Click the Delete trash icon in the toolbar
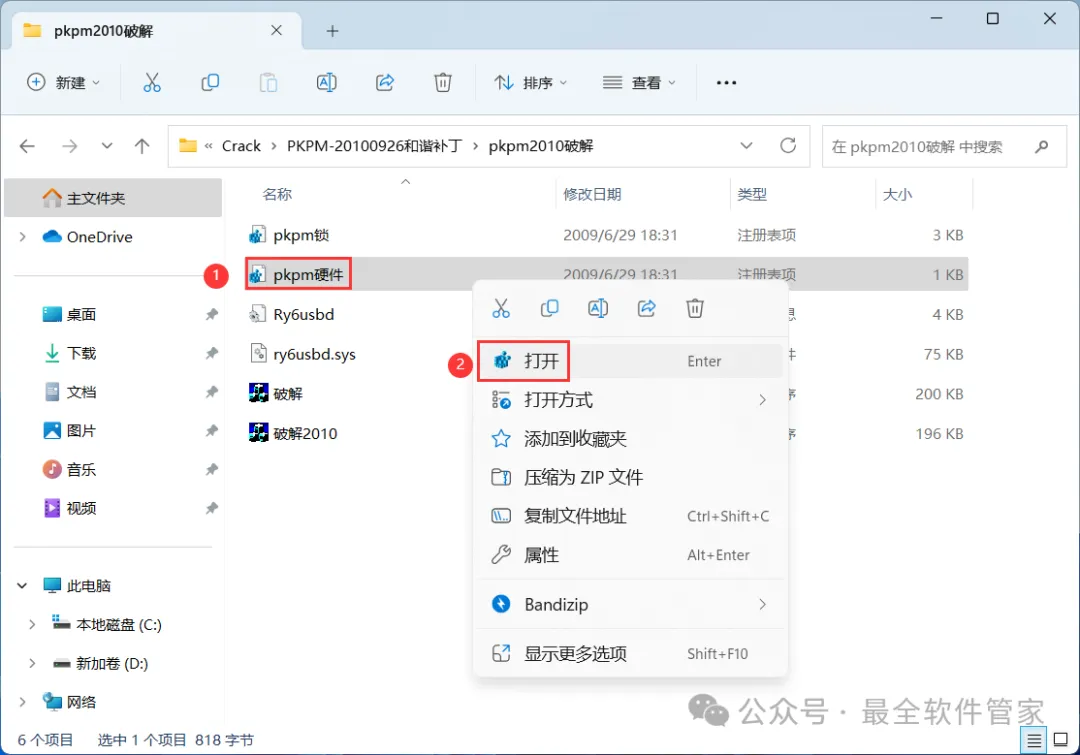This screenshot has width=1080, height=755. coord(443,83)
